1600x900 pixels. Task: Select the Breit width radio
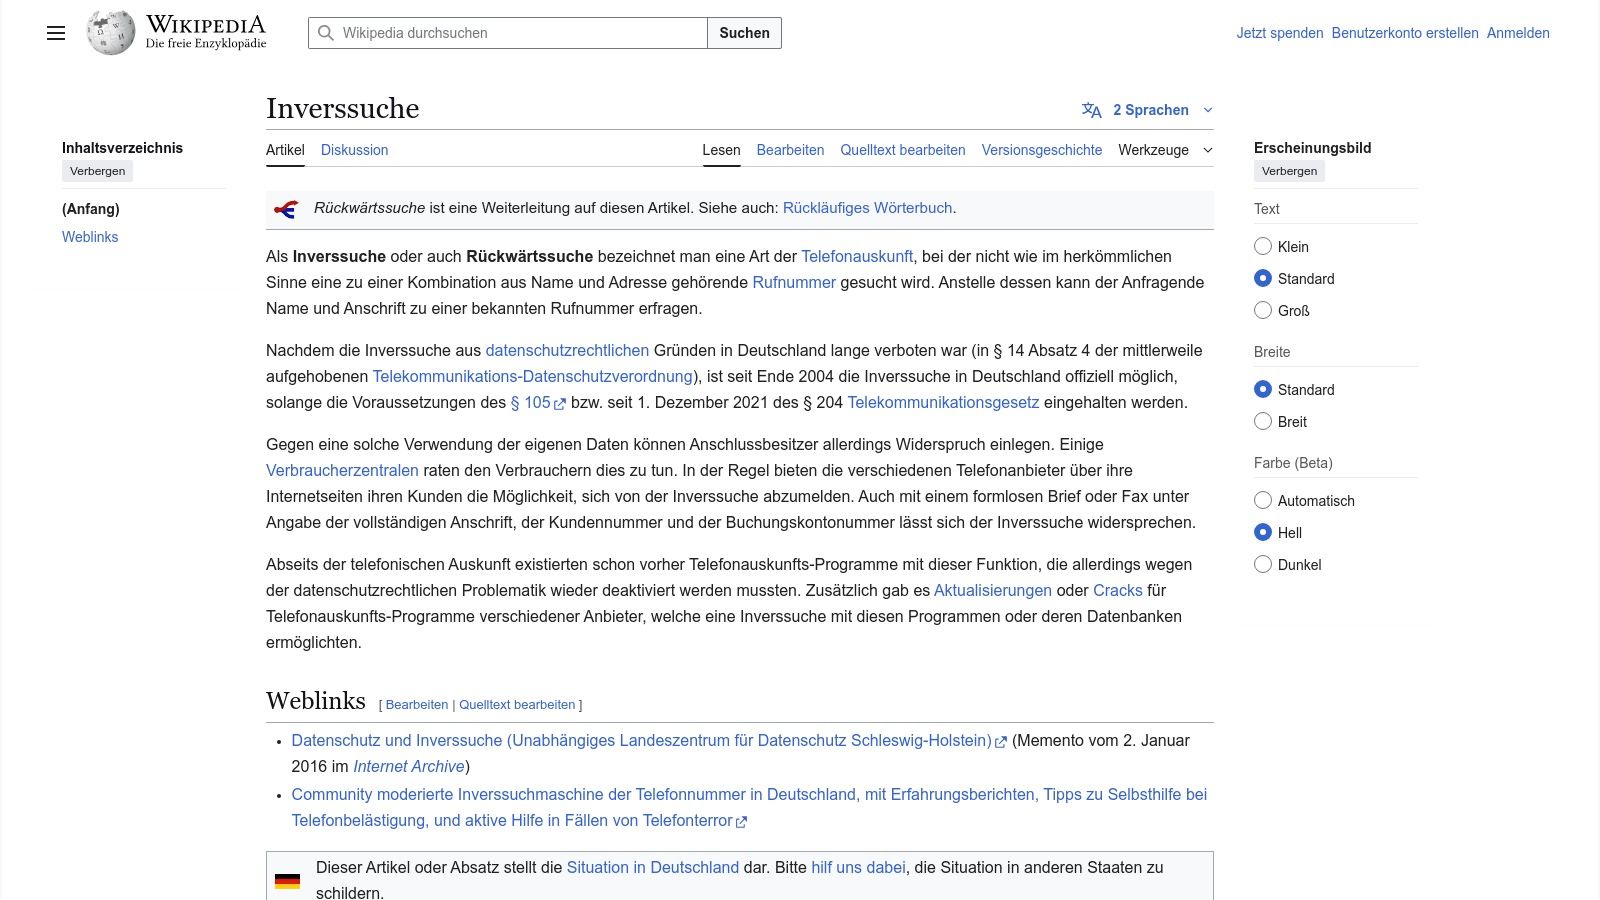1263,421
